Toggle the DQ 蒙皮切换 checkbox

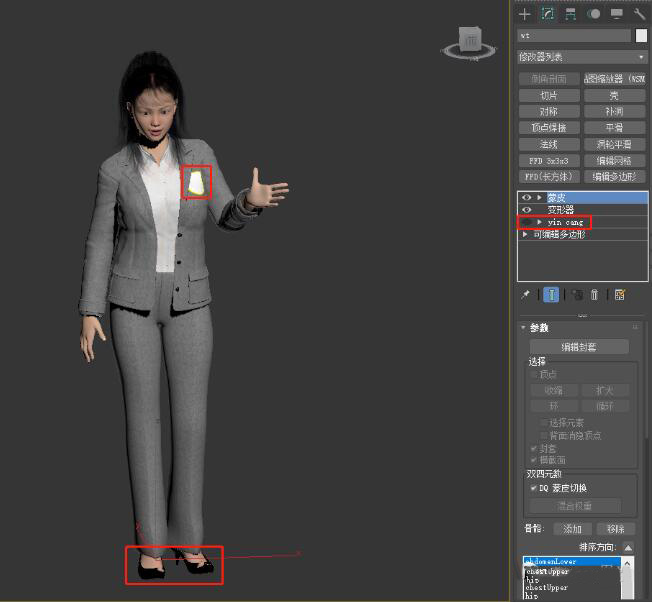click(x=533, y=488)
